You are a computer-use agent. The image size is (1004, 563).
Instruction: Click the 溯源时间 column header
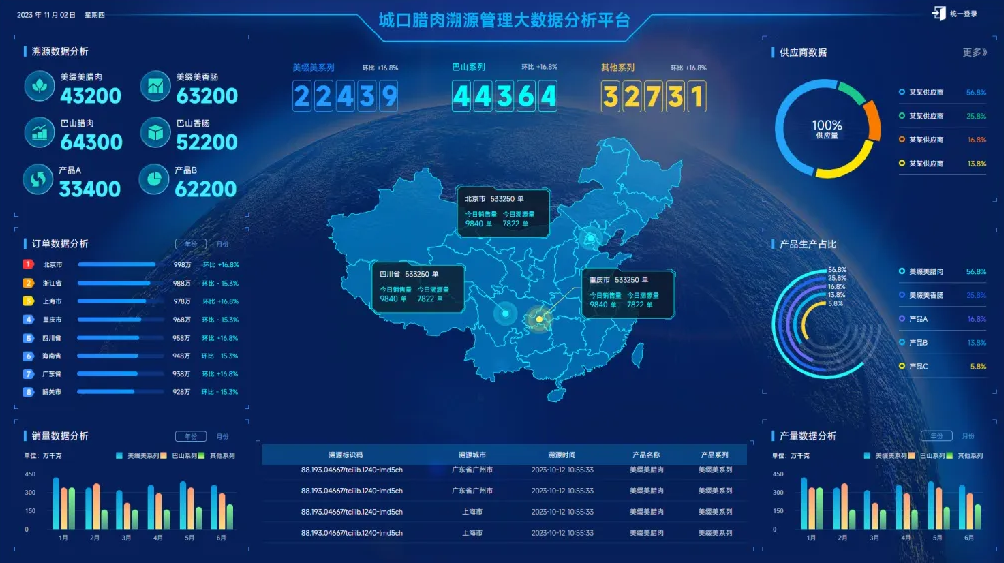(562, 455)
